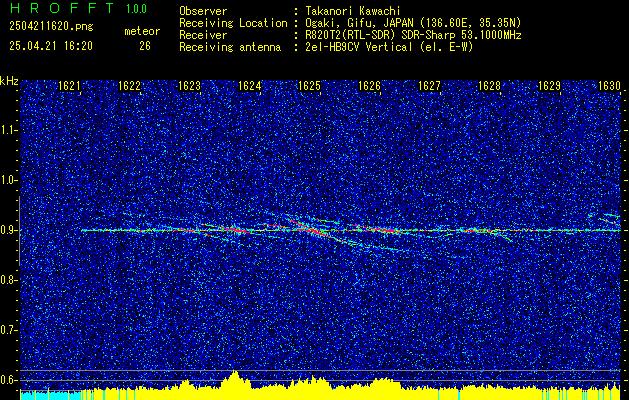Click the 'Receiving Location' label
Screen dimensions: 629x400
(233, 23)
